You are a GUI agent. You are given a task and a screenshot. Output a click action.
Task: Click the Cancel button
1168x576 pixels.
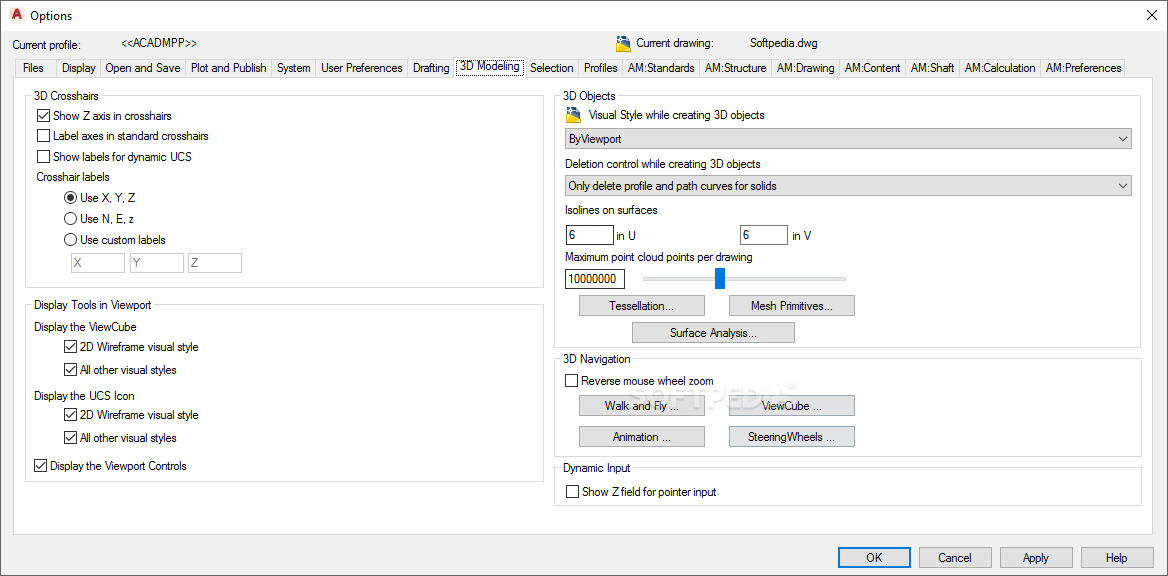pos(955,557)
